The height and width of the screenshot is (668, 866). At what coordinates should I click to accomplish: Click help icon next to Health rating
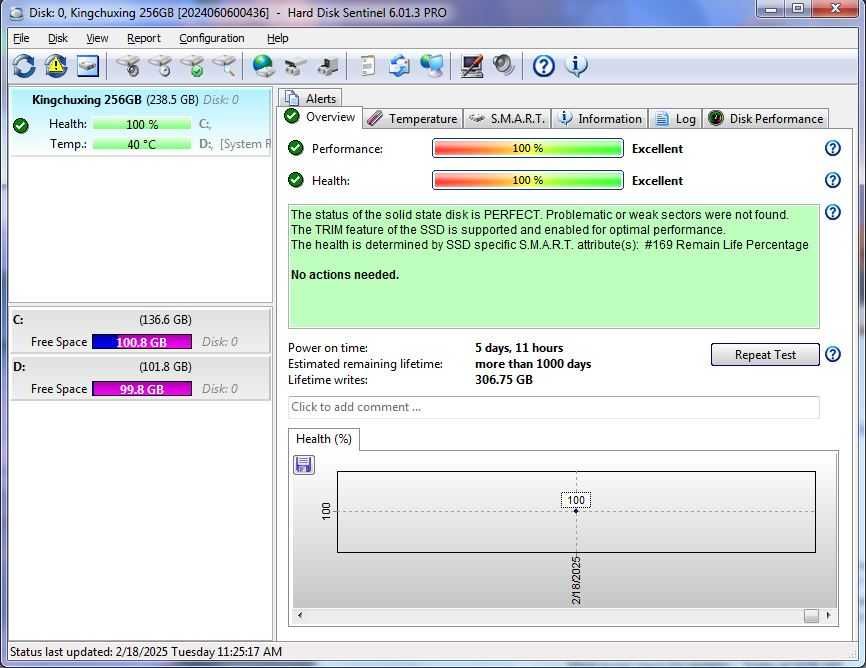[x=832, y=180]
